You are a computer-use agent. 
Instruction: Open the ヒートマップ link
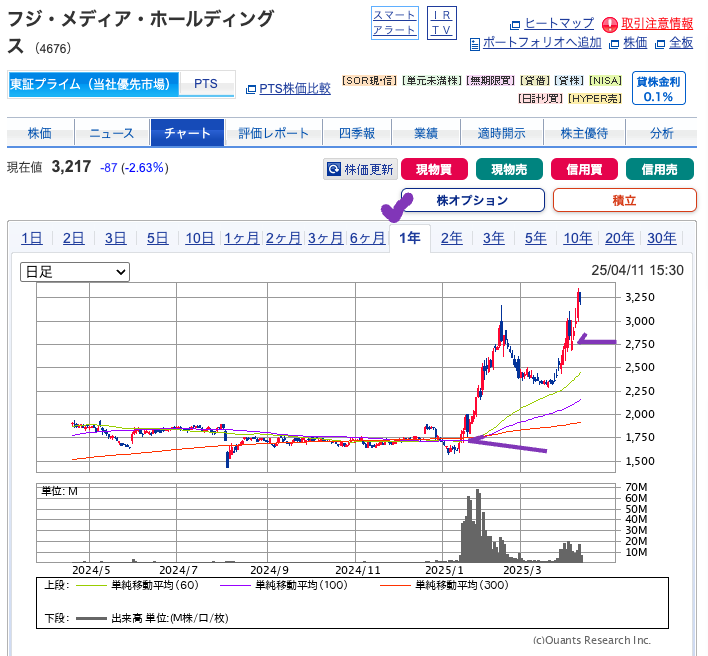click(x=559, y=23)
